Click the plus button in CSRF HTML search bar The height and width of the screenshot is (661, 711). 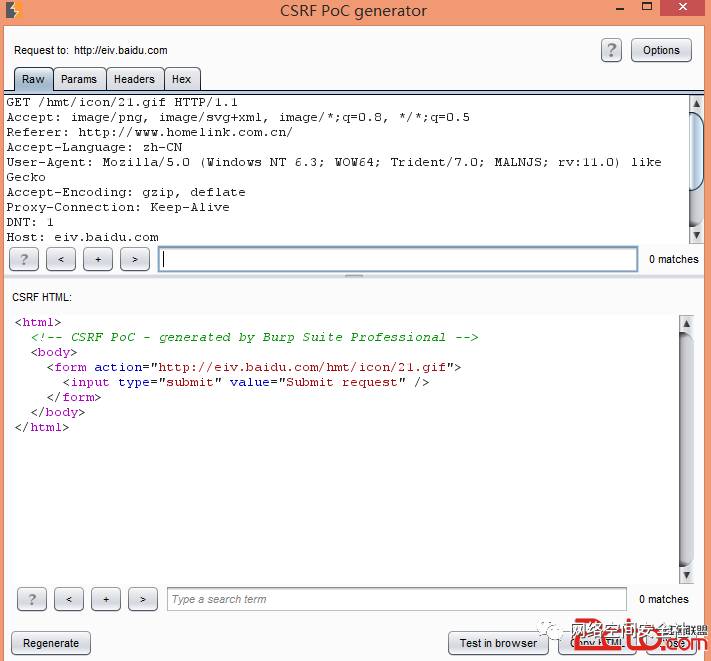point(106,599)
